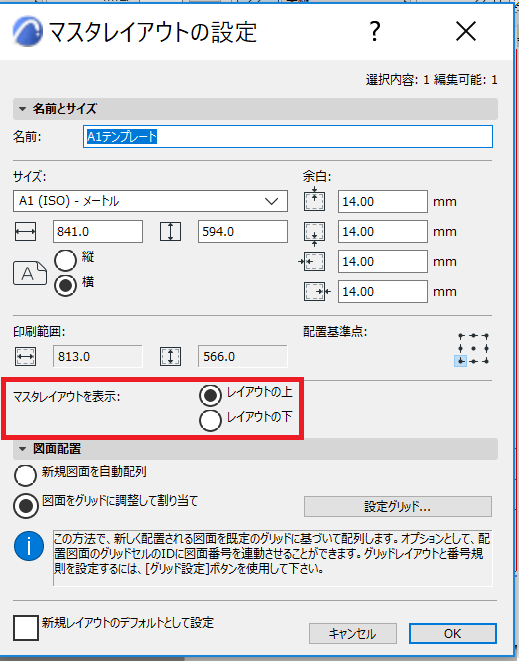Select bottom-left anchor point in 配置基準点 grid
The width and height of the screenshot is (521, 662).
[x=461, y=361]
